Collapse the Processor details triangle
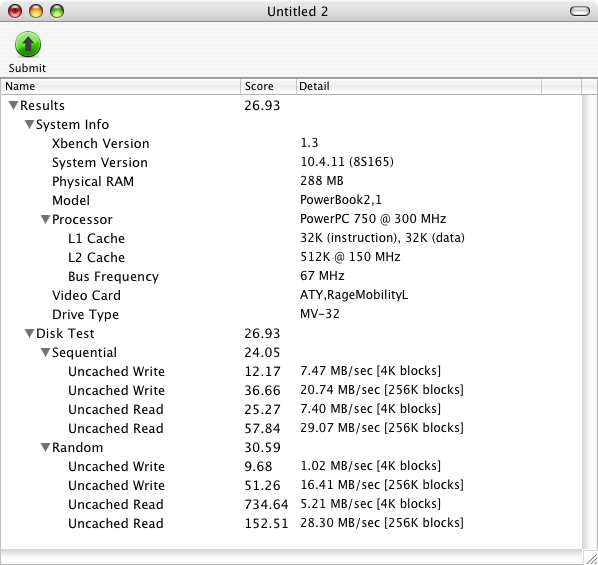The width and height of the screenshot is (598, 565). click(x=45, y=219)
